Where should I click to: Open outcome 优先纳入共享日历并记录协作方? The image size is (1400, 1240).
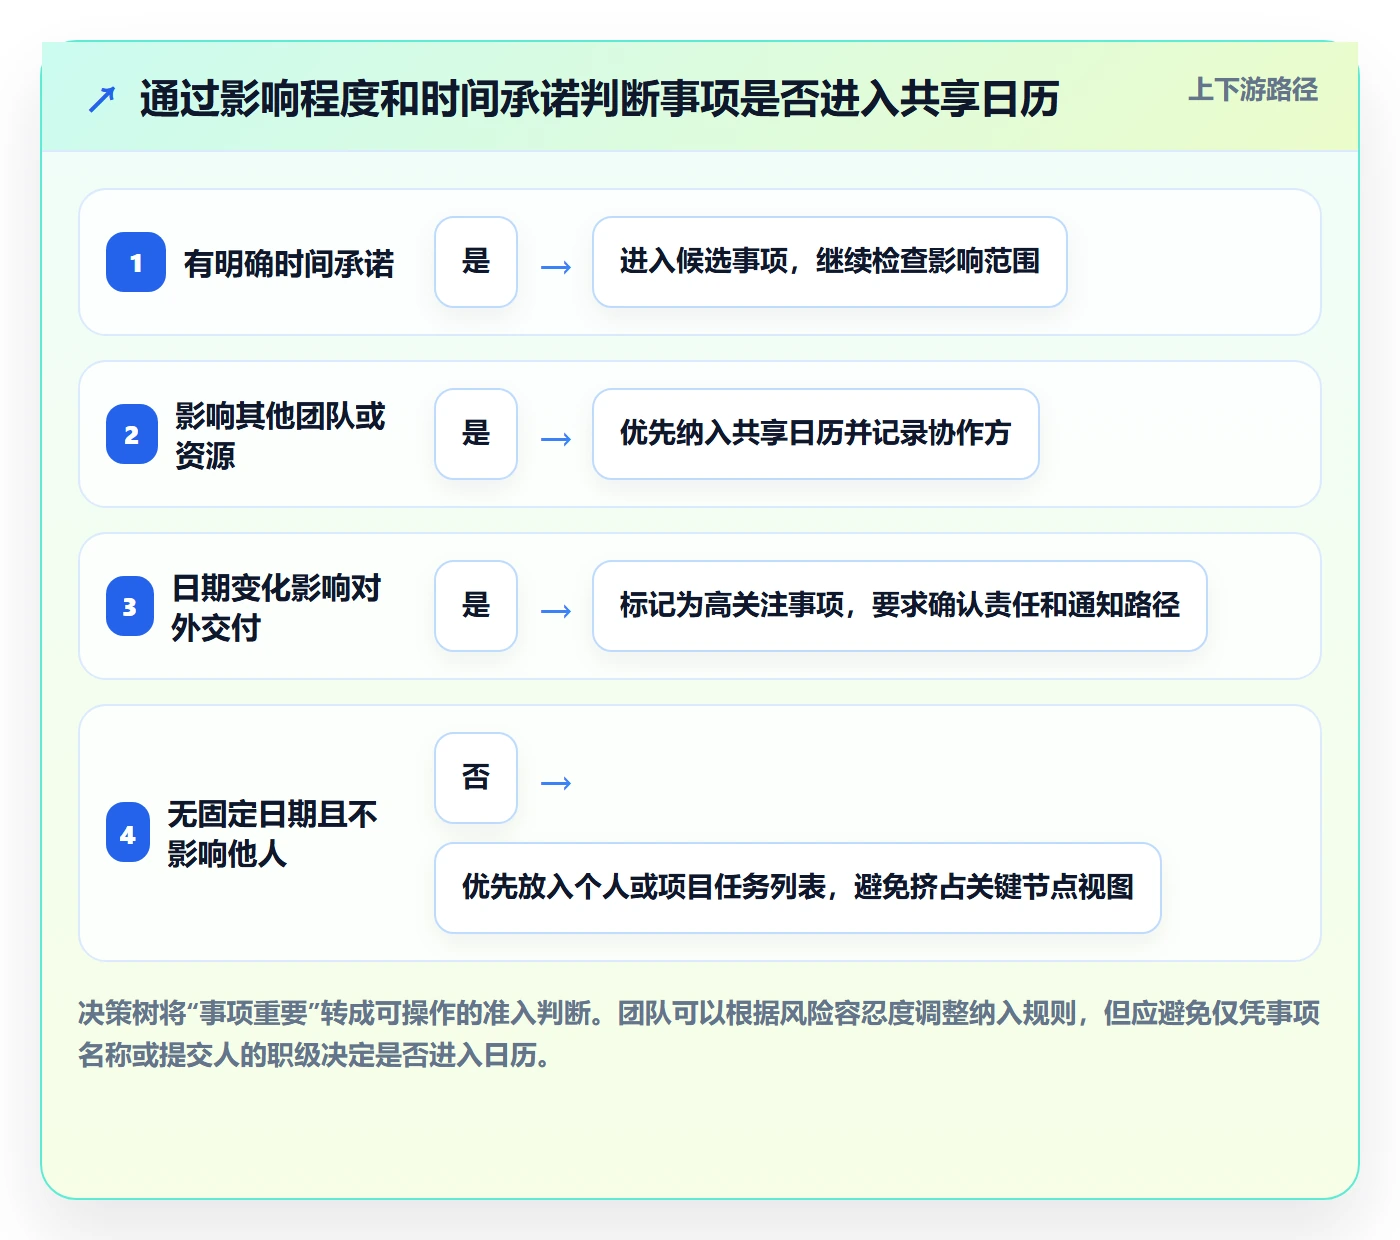[816, 434]
